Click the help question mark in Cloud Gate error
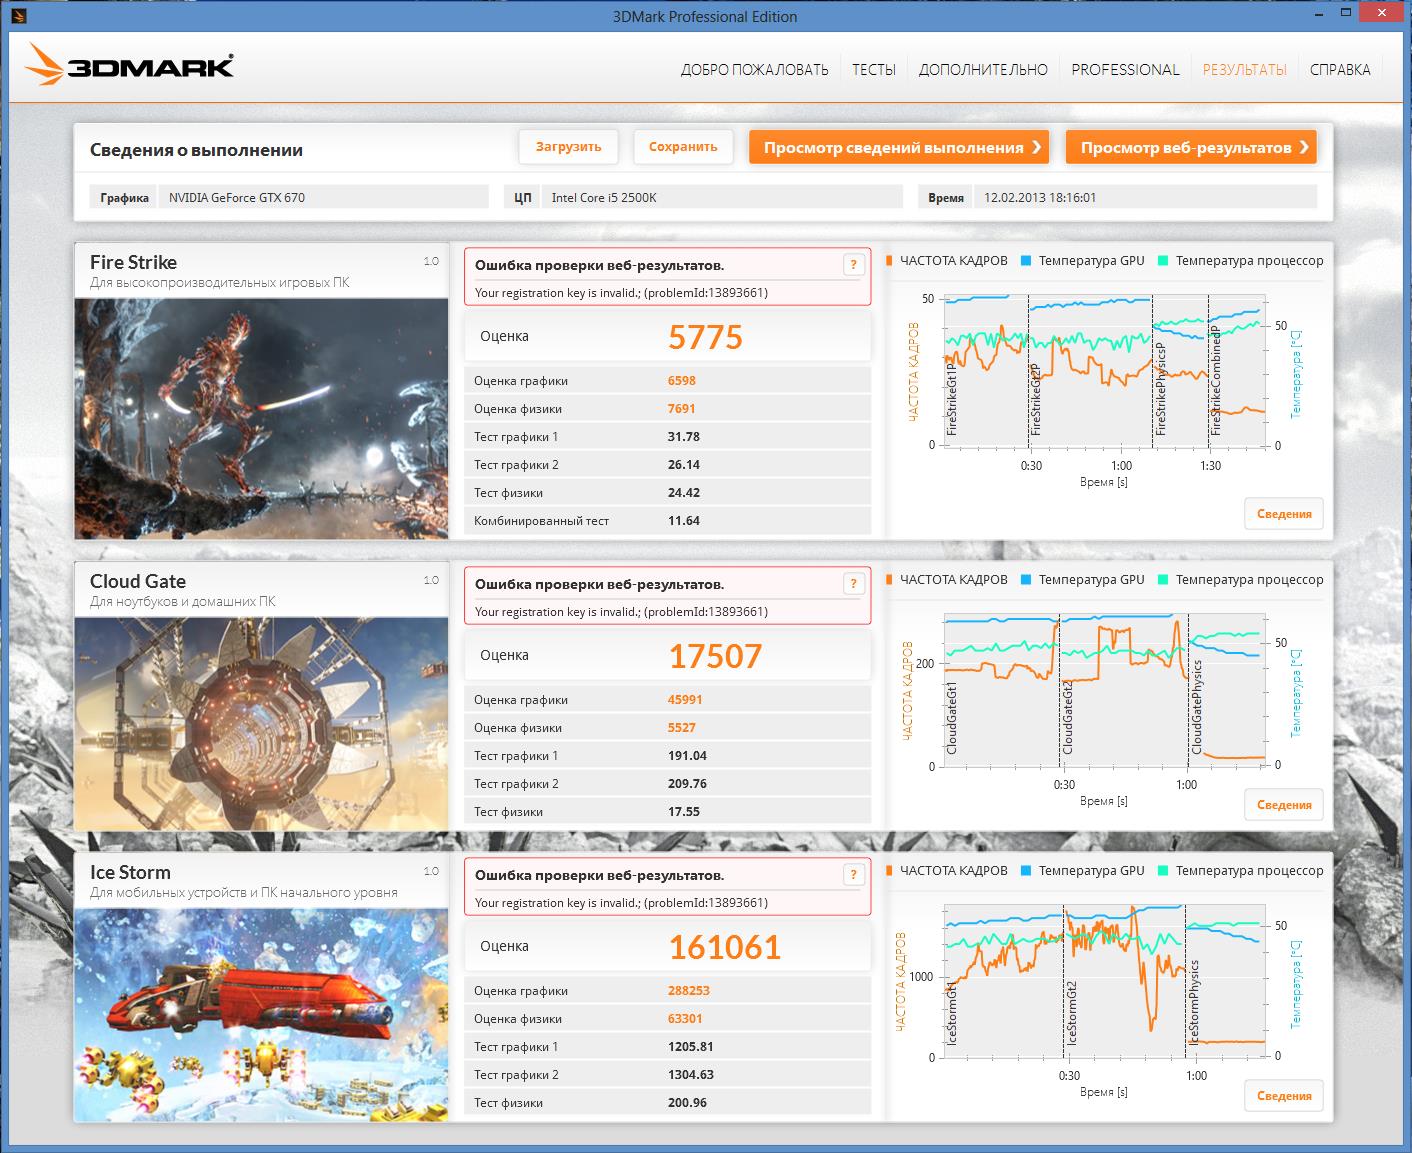This screenshot has width=1412, height=1153. (853, 584)
